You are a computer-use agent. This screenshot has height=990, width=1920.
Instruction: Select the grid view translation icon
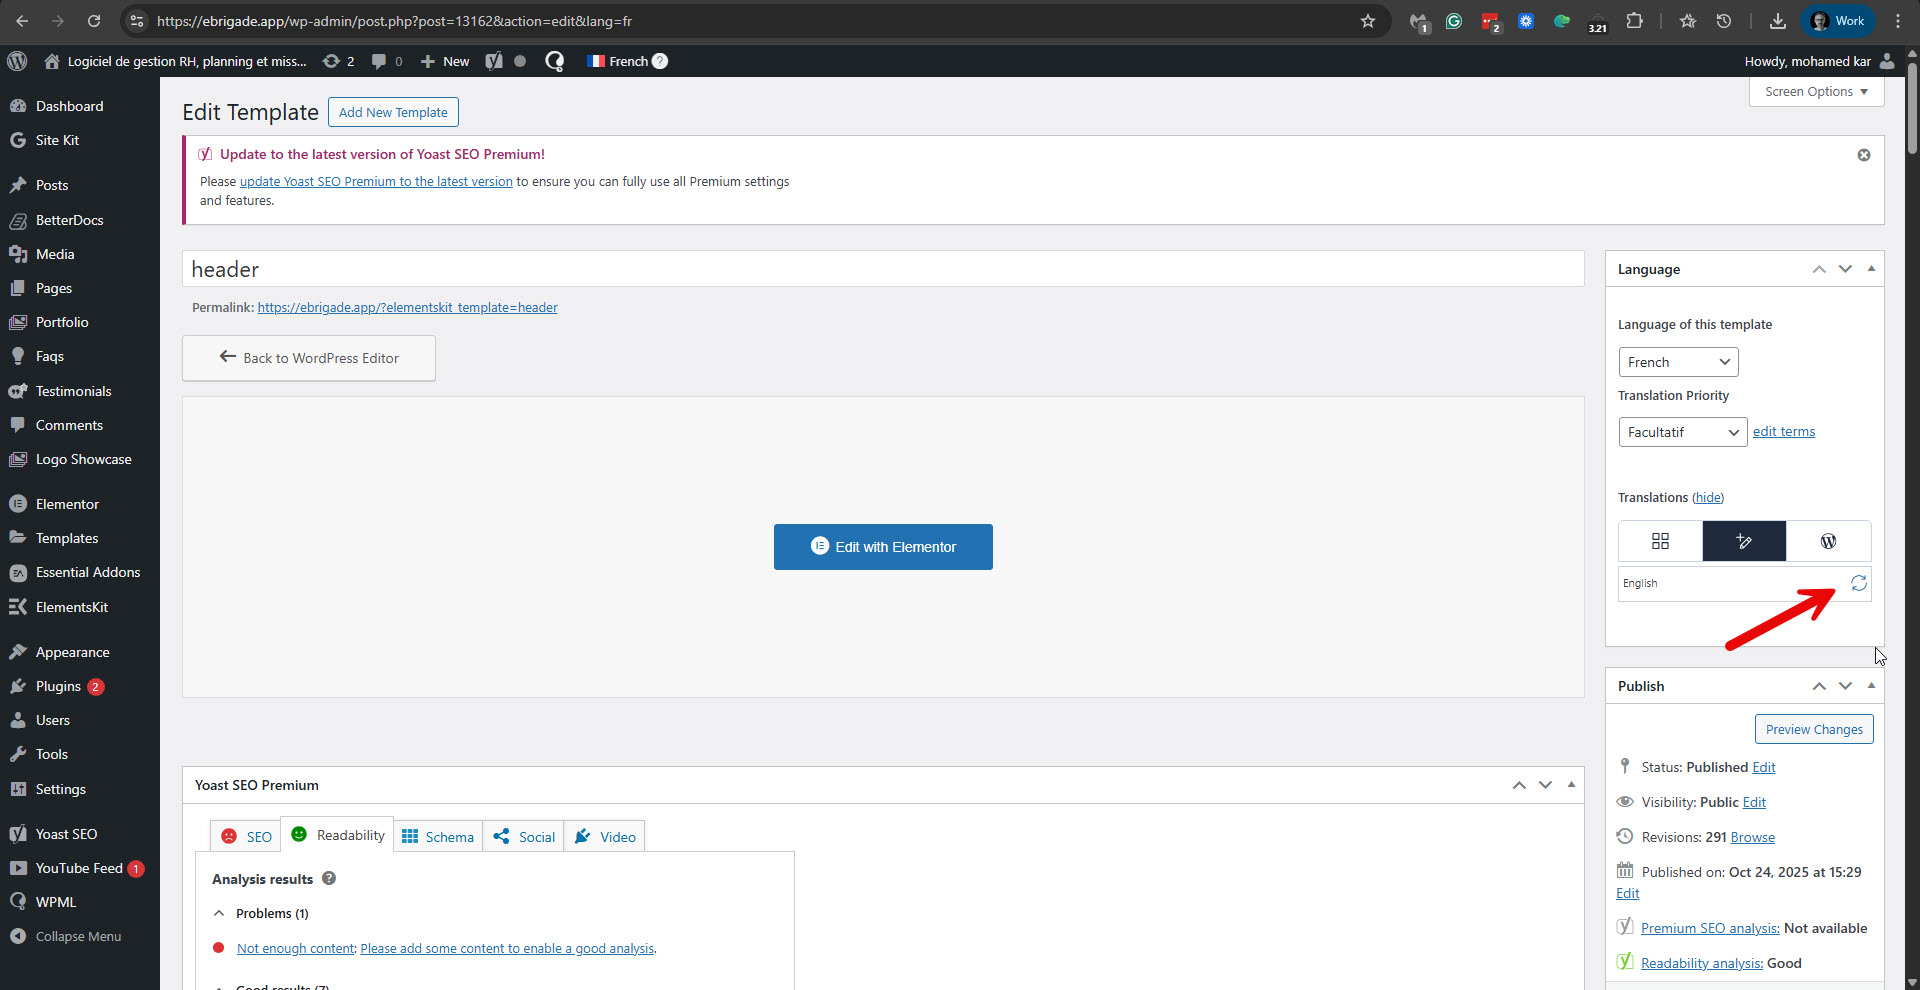click(x=1660, y=541)
